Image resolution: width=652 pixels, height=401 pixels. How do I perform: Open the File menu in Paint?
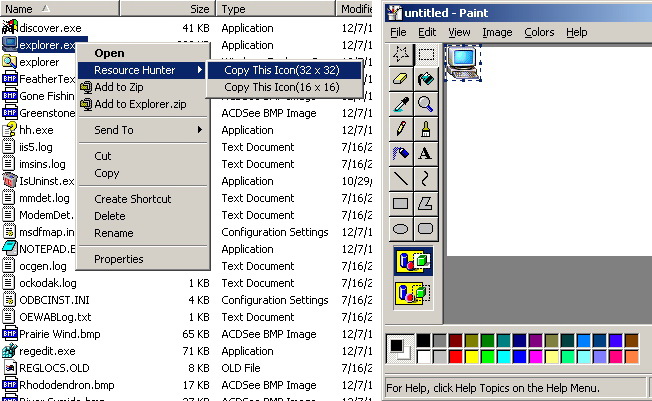click(x=398, y=32)
